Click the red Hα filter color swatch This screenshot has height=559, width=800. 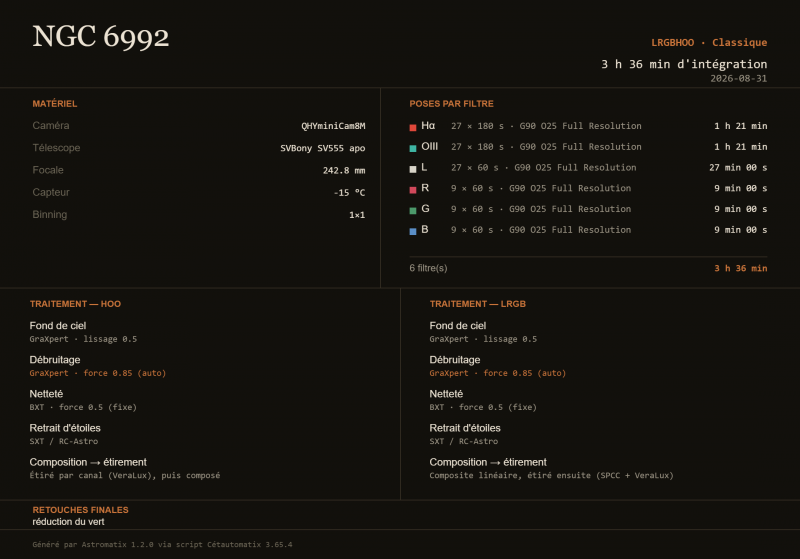pyautogui.click(x=413, y=128)
